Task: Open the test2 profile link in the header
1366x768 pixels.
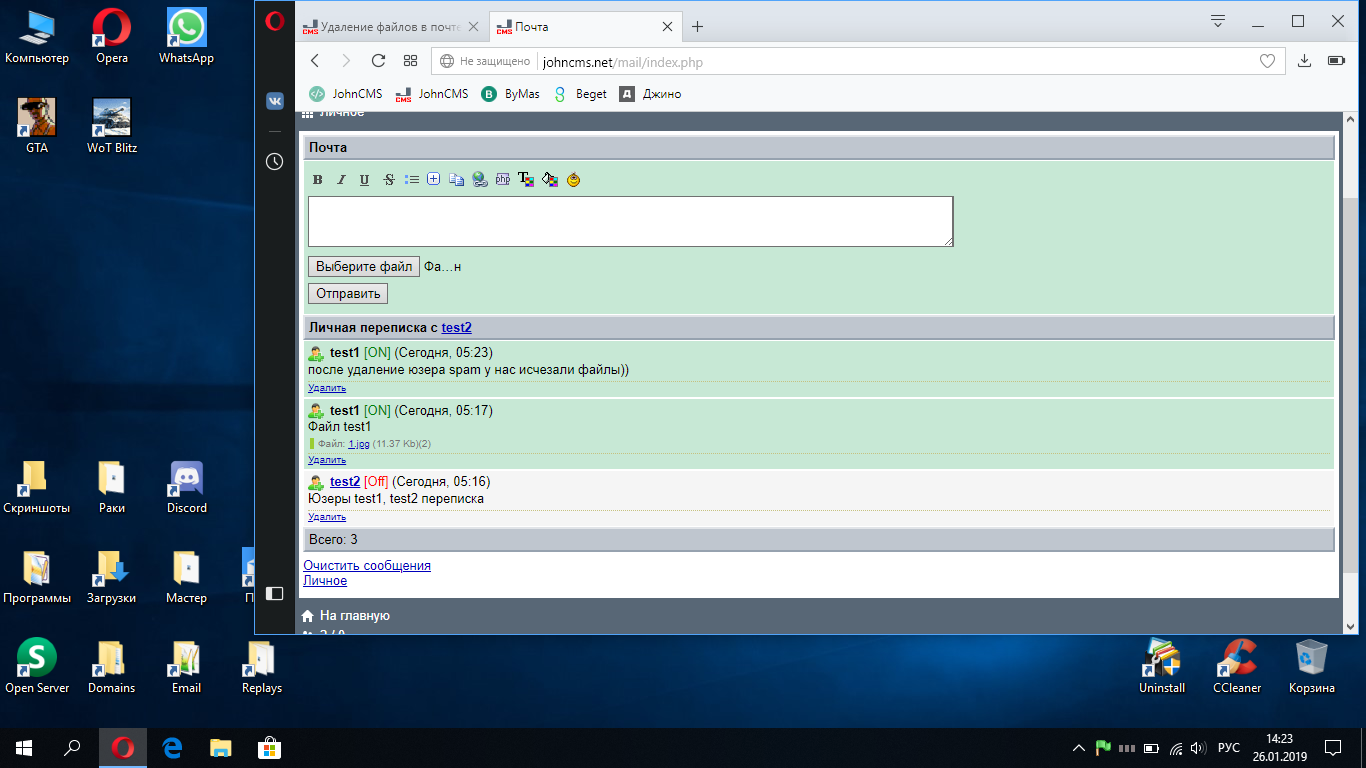Action: tap(457, 327)
